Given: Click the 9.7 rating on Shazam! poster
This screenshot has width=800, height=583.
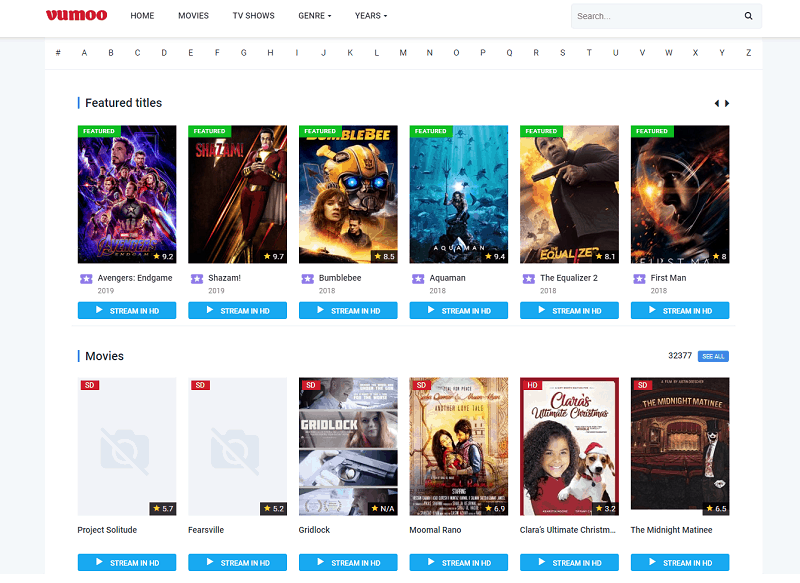Looking at the screenshot, I should coord(274,256).
